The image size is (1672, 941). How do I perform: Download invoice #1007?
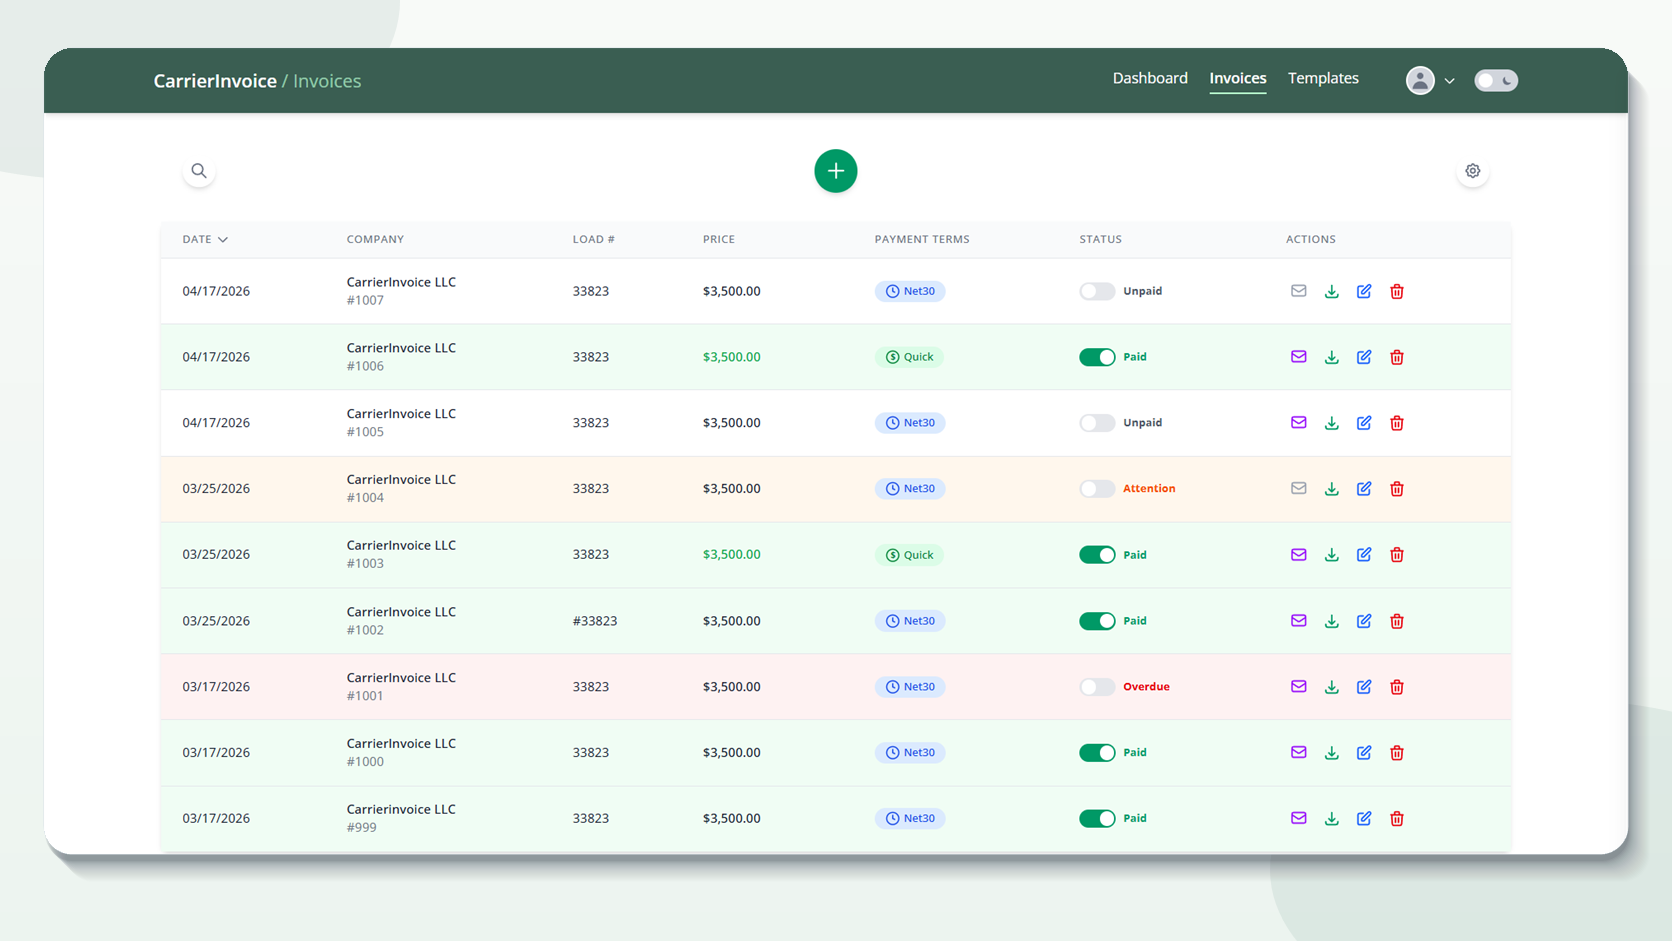click(1332, 291)
